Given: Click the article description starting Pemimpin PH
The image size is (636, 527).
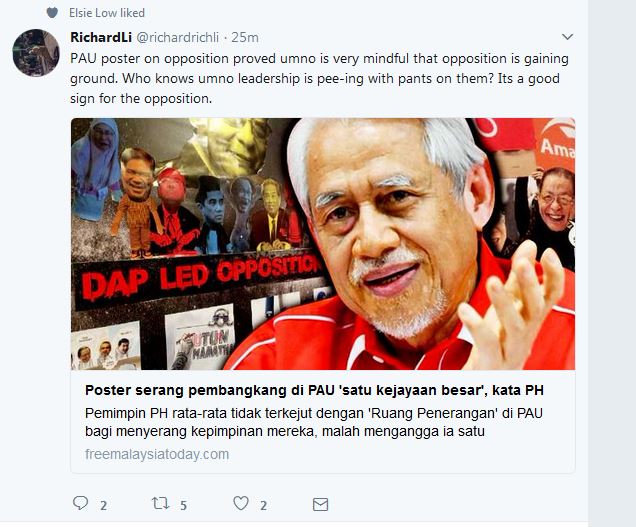Looking at the screenshot, I should click(314, 422).
